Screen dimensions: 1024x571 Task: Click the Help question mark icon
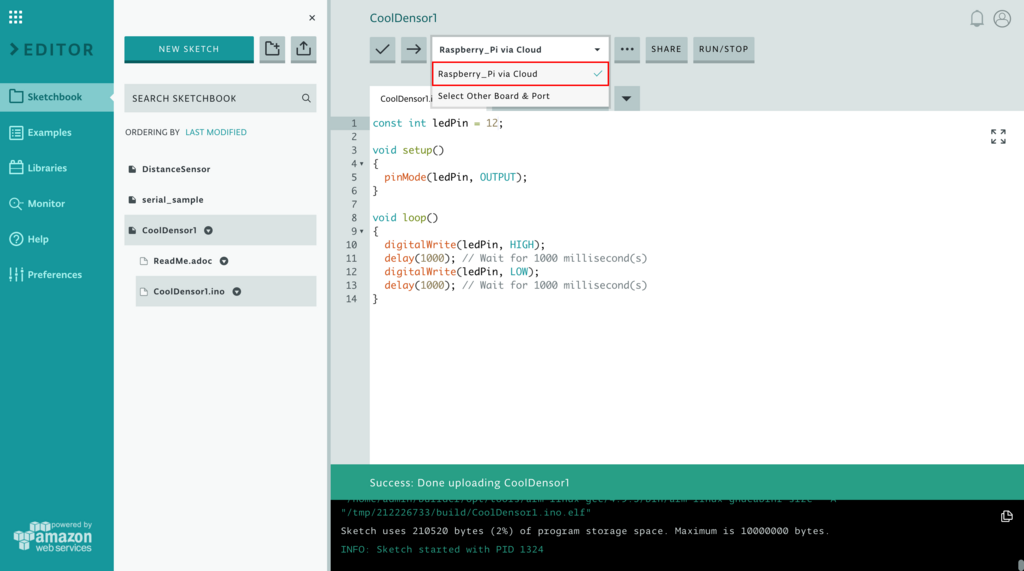coord(16,239)
